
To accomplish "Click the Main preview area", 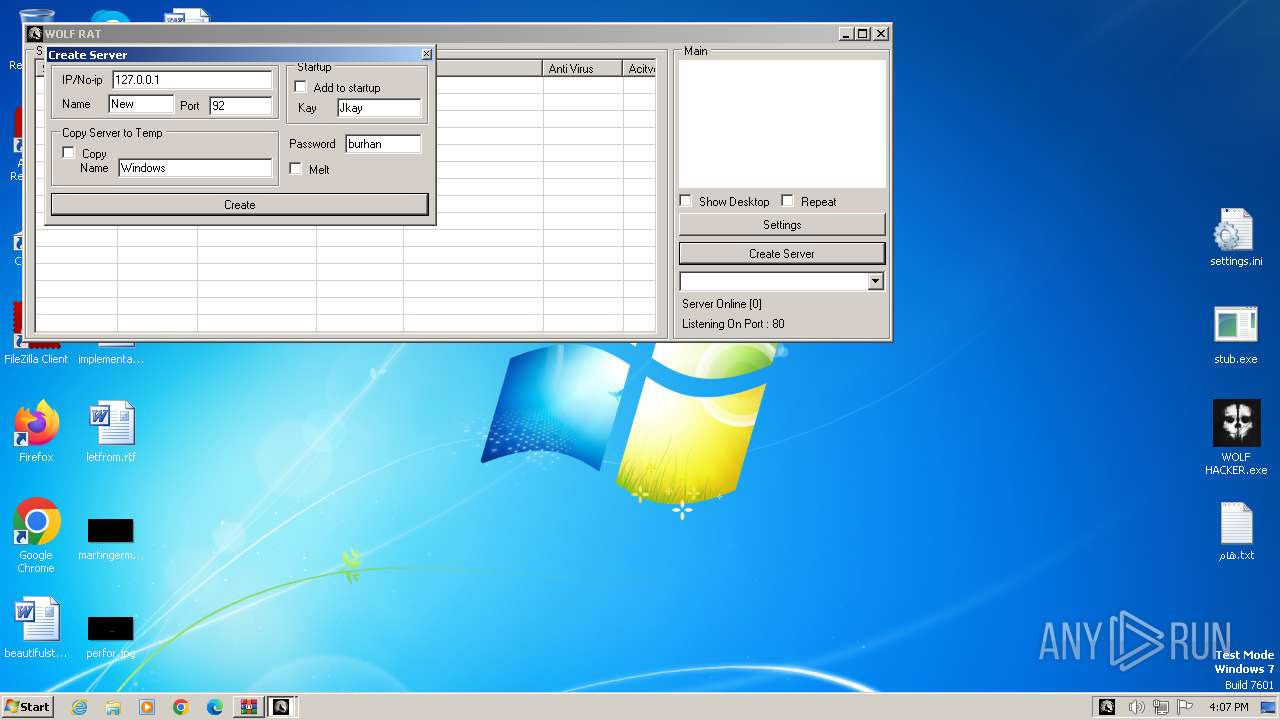I will click(x=782, y=124).
